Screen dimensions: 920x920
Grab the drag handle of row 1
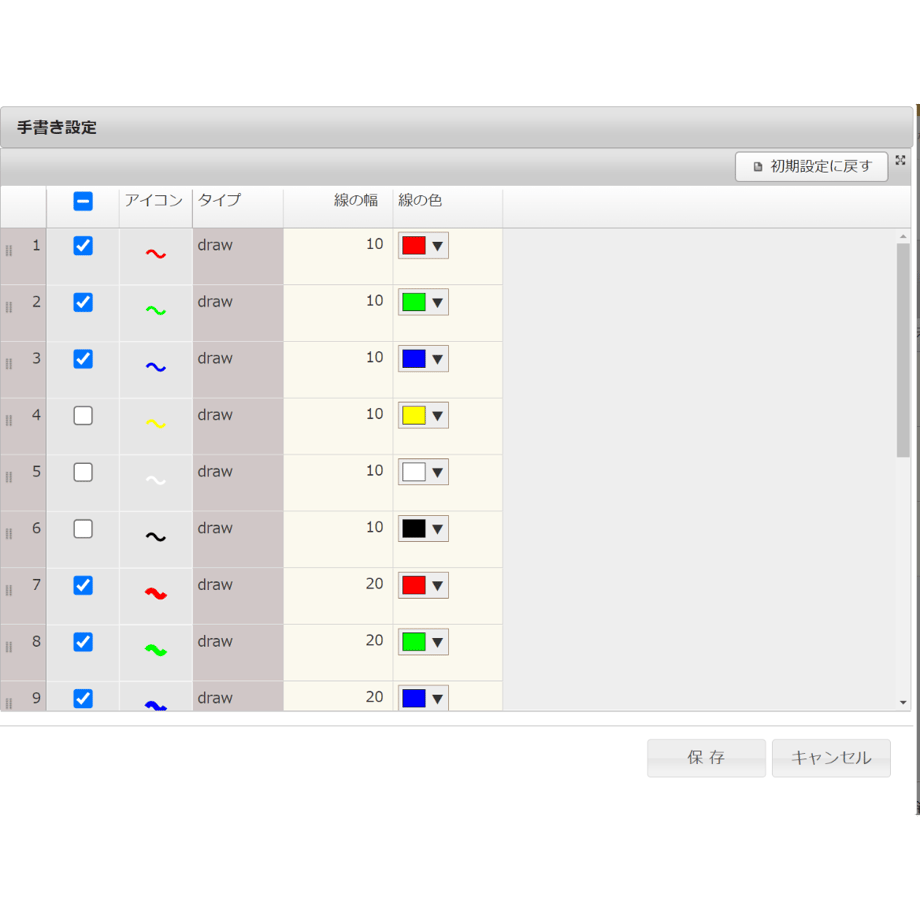tap(9, 251)
